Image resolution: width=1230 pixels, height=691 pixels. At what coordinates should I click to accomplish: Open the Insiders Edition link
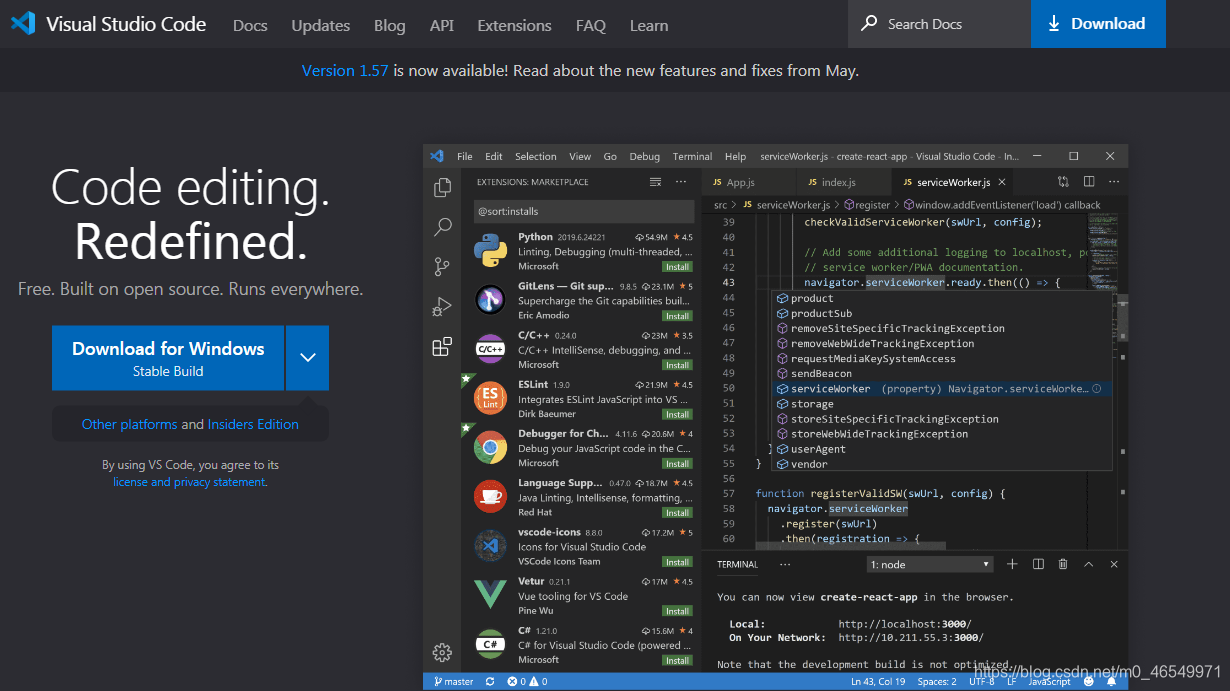[x=253, y=424]
